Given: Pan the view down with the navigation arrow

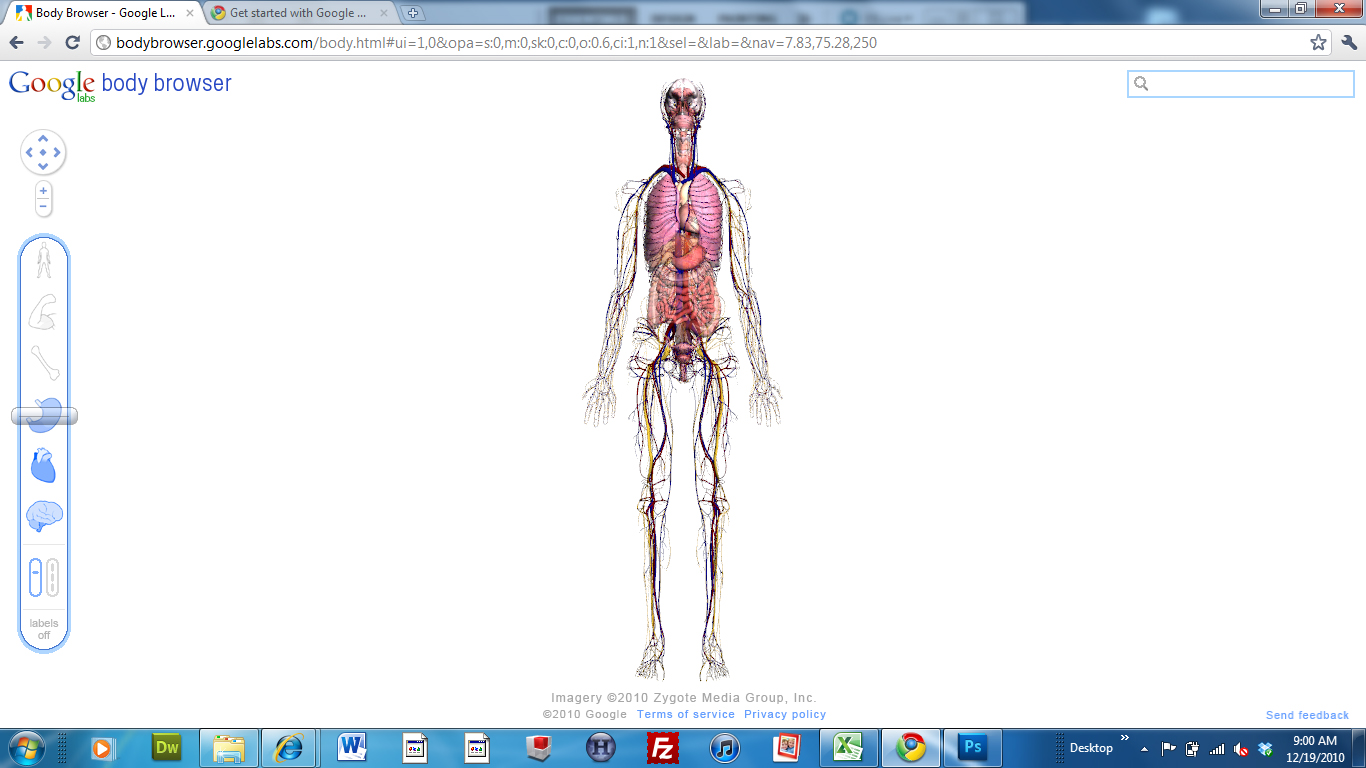Looking at the screenshot, I should tap(43, 166).
